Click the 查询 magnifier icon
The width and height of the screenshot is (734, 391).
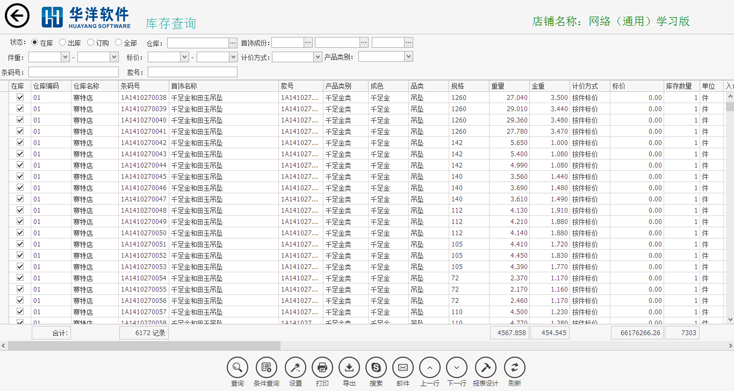tap(237, 368)
